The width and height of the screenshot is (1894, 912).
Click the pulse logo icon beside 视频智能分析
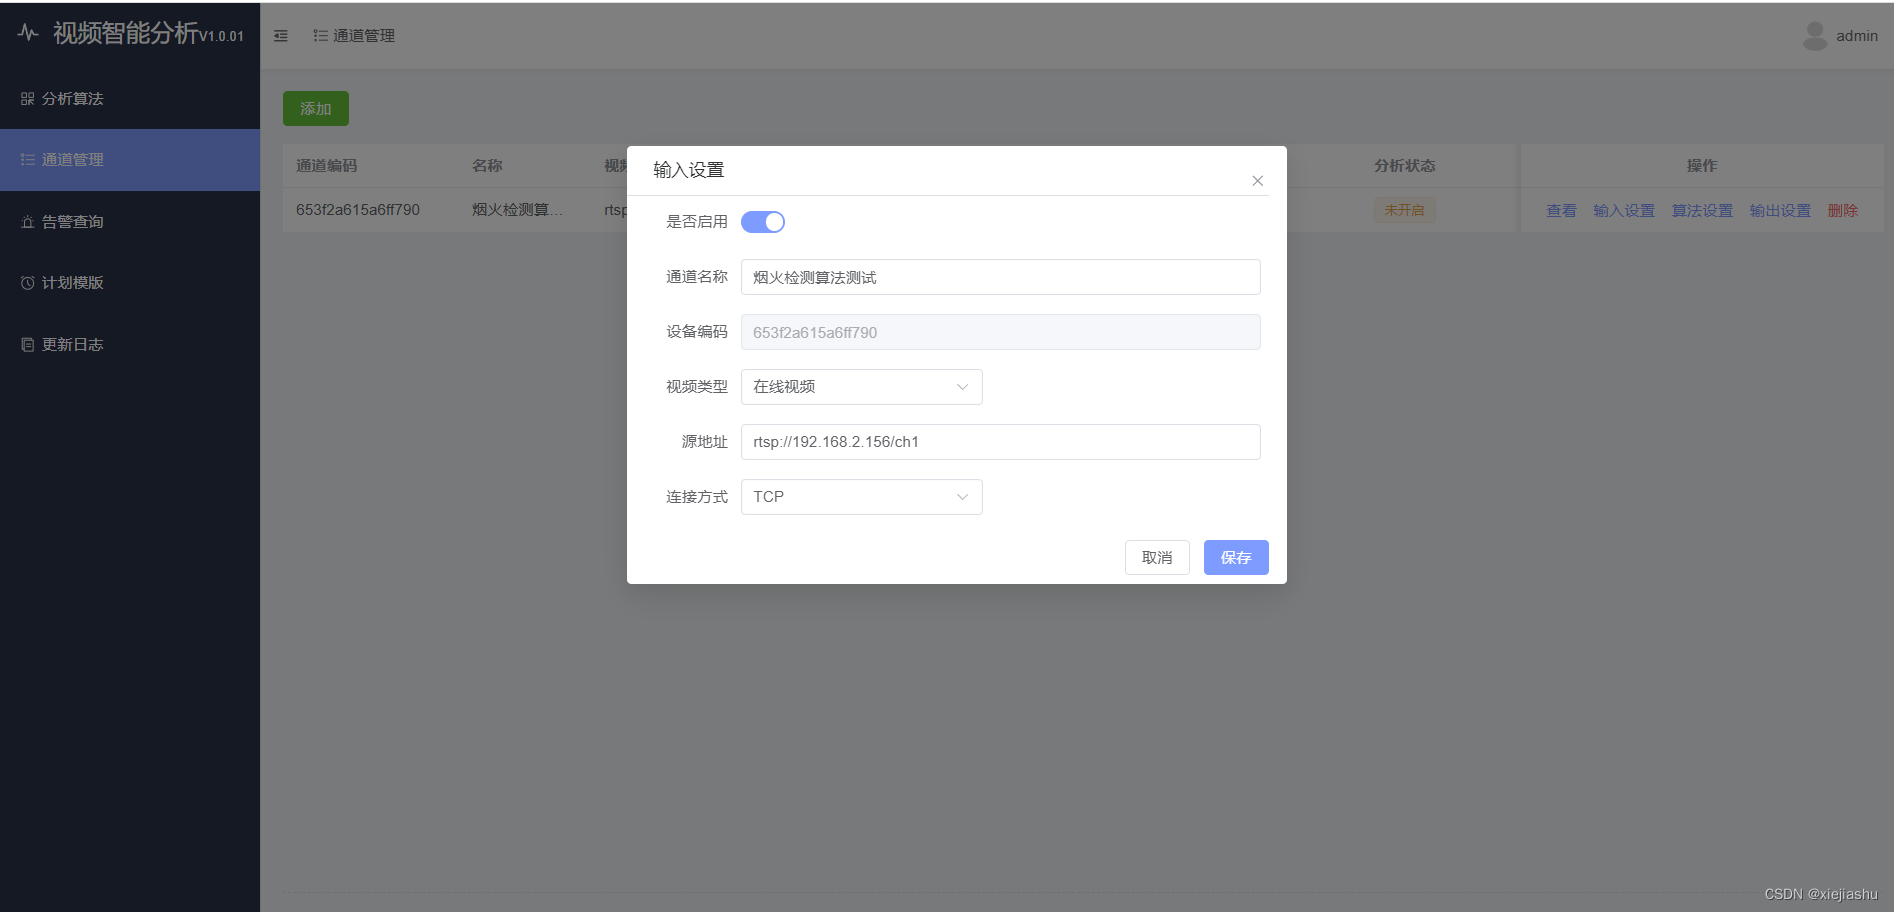(x=28, y=33)
